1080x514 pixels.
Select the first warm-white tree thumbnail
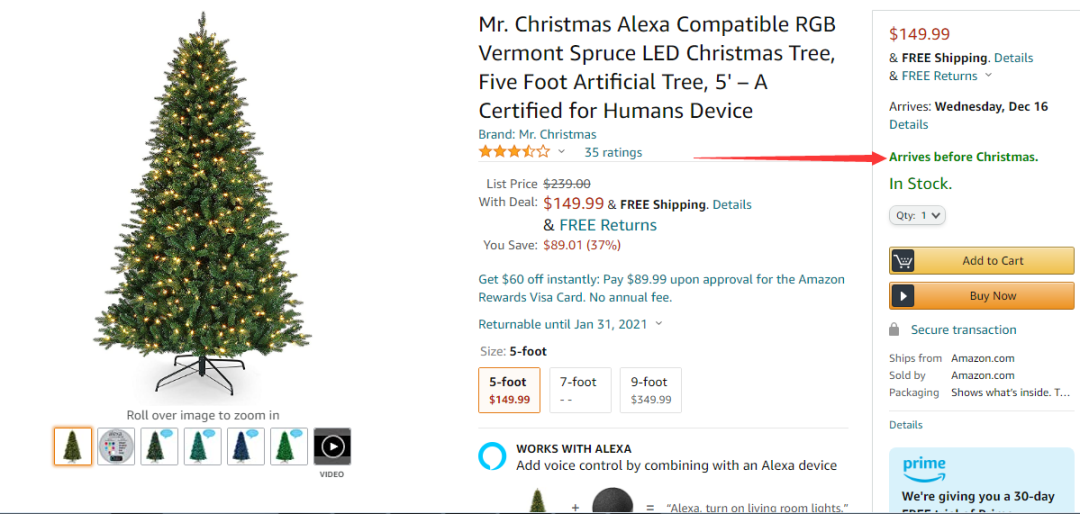[73, 446]
